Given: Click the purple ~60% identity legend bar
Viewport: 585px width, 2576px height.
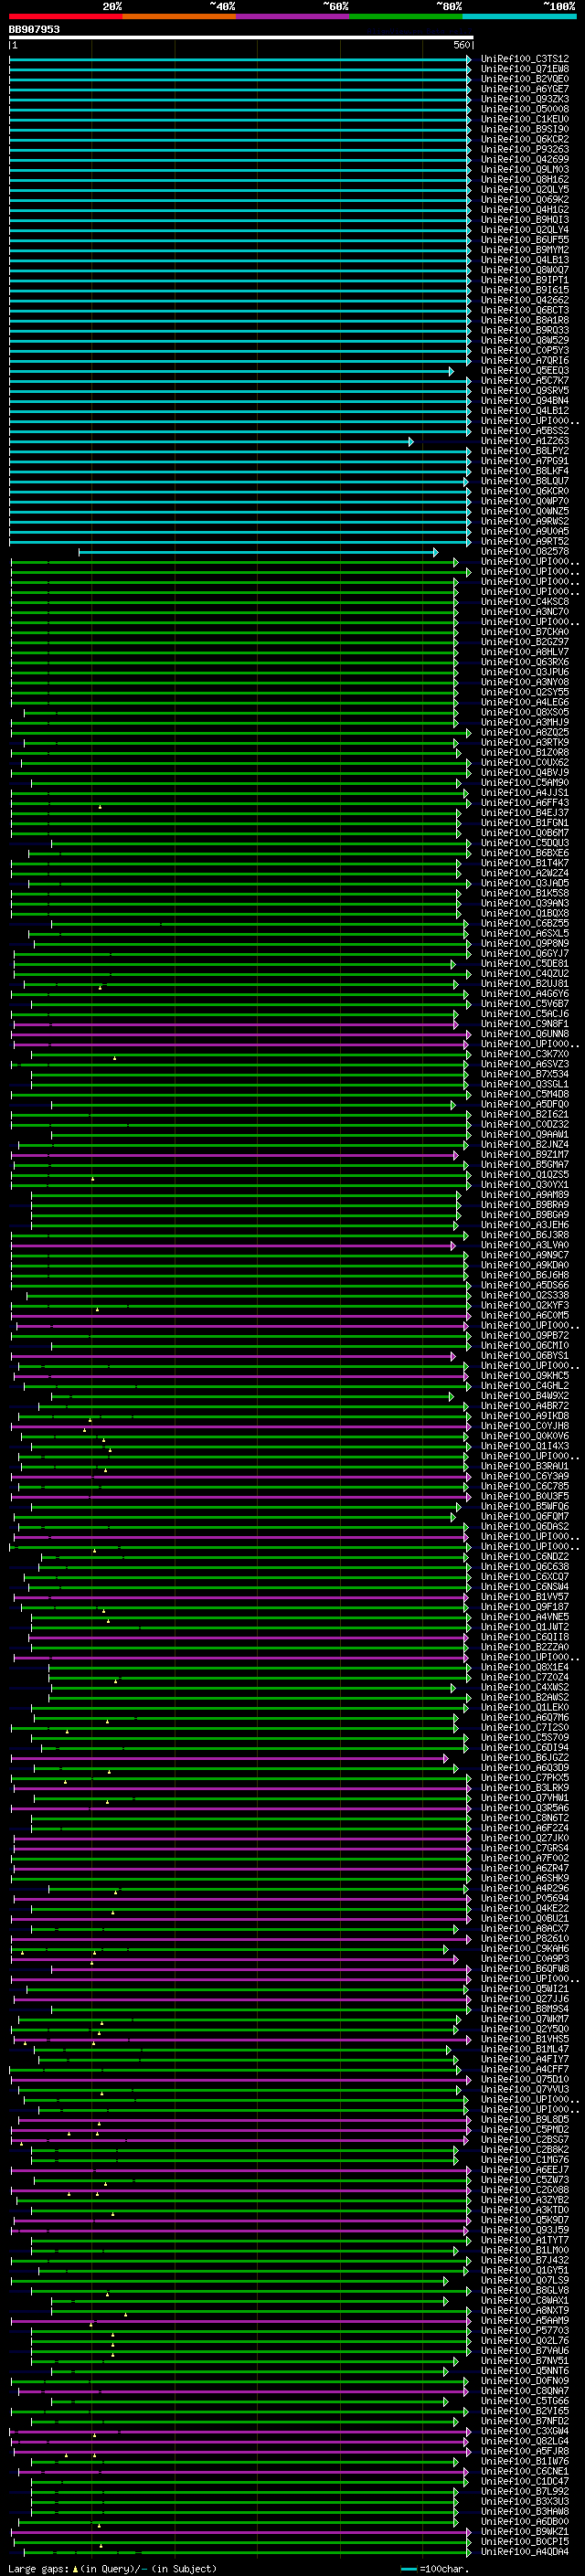Looking at the screenshot, I should 292,16.
